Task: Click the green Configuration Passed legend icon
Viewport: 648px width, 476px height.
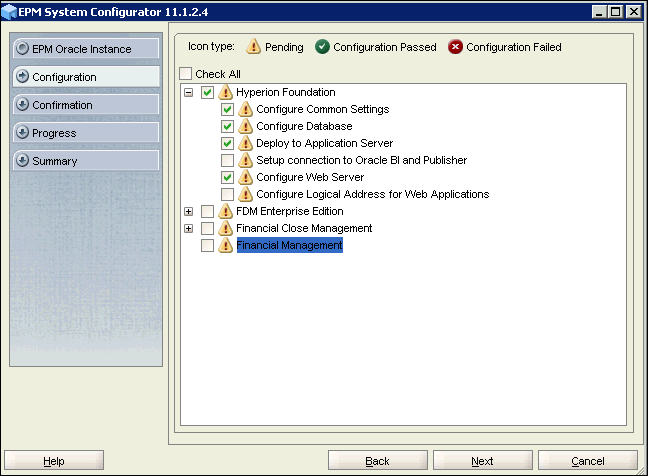Action: (322, 47)
